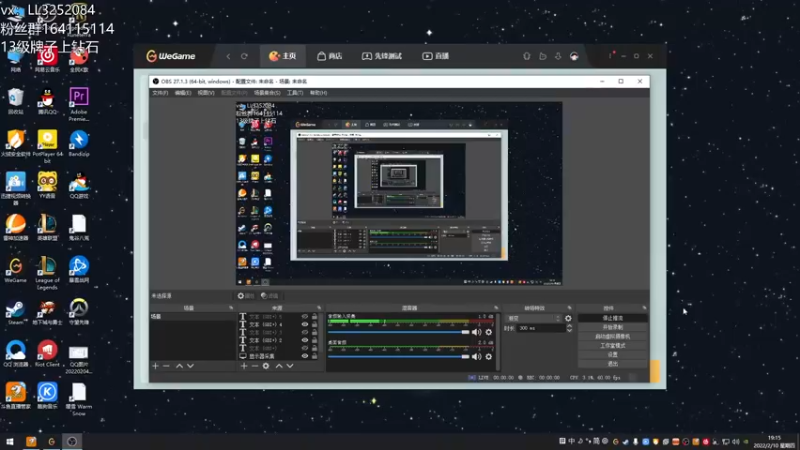Viewport: 800px width, 450px height.
Task: Move source up with the up chevron
Action: tap(279, 366)
